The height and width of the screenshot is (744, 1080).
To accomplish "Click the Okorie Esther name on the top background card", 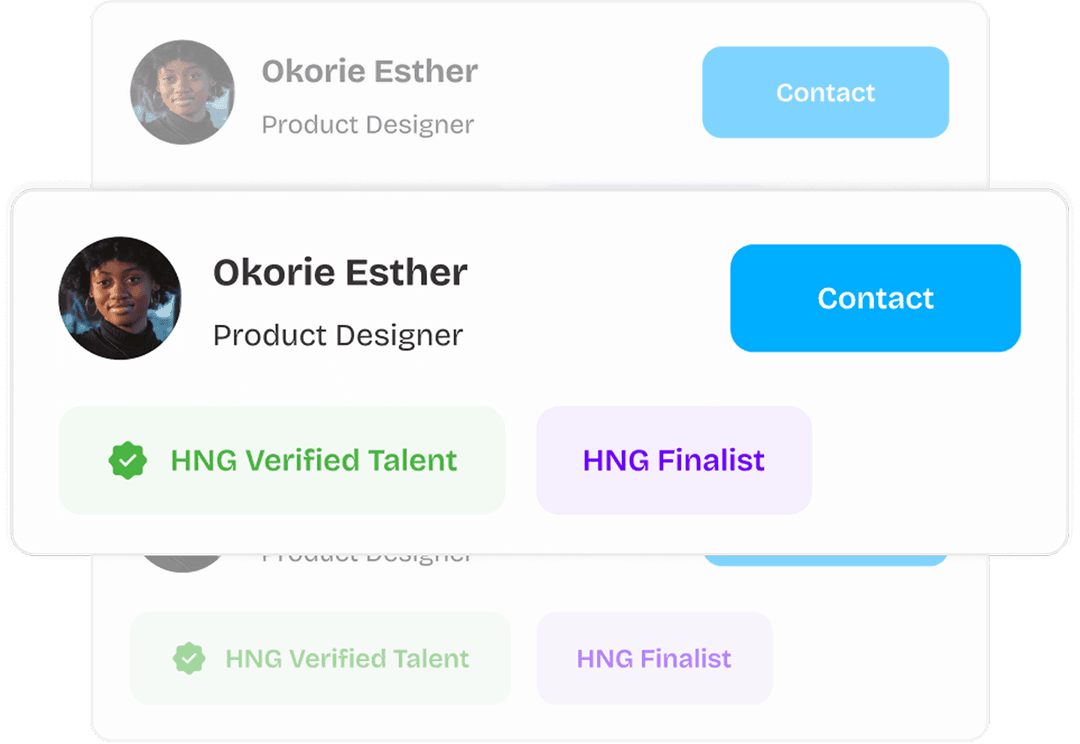I will click(369, 72).
